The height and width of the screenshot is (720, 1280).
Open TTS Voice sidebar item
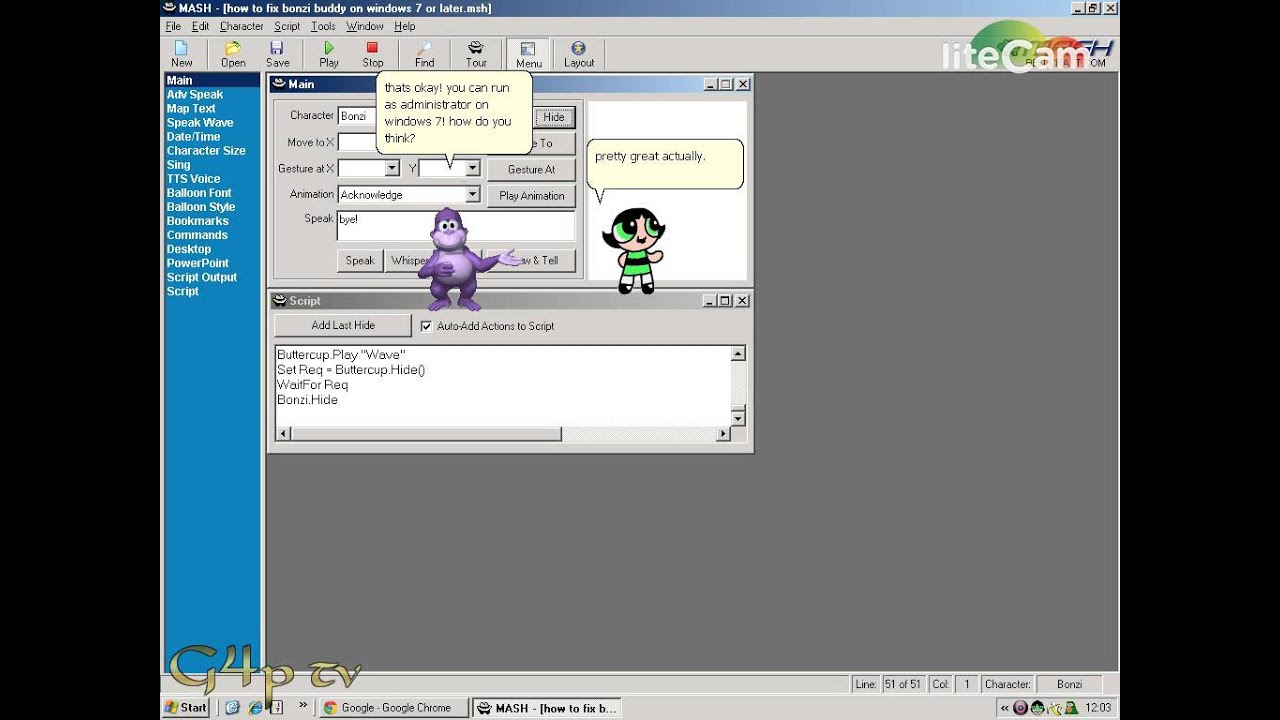click(x=193, y=179)
